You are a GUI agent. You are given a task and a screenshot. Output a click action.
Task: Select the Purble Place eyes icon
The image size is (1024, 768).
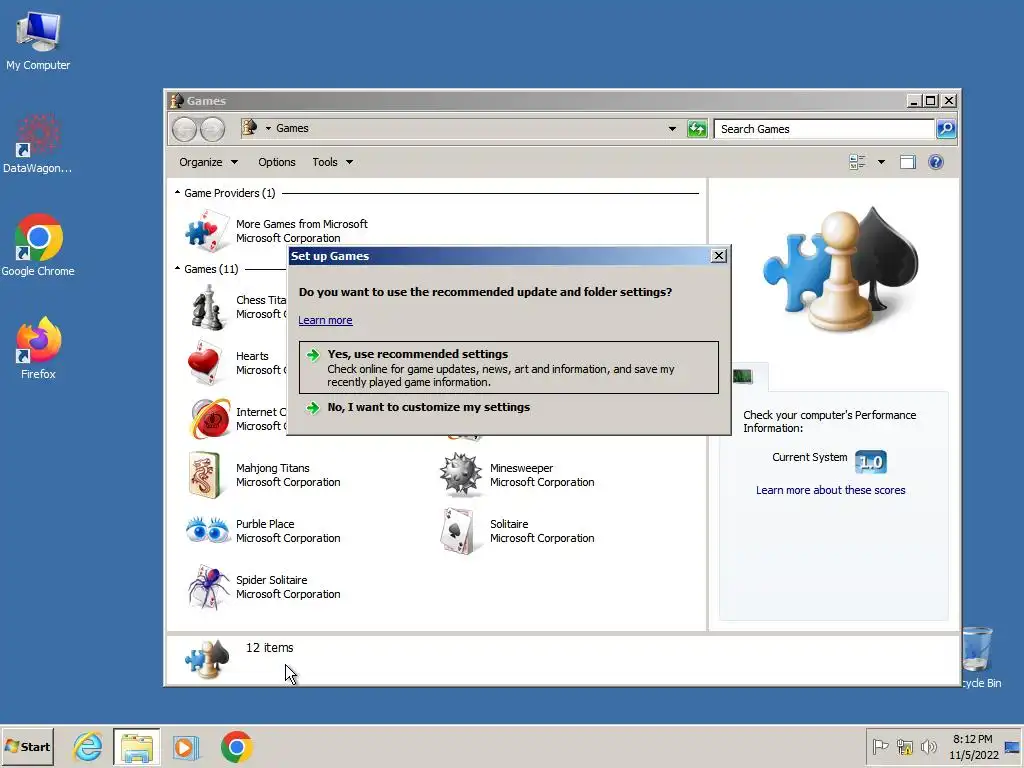tap(208, 530)
